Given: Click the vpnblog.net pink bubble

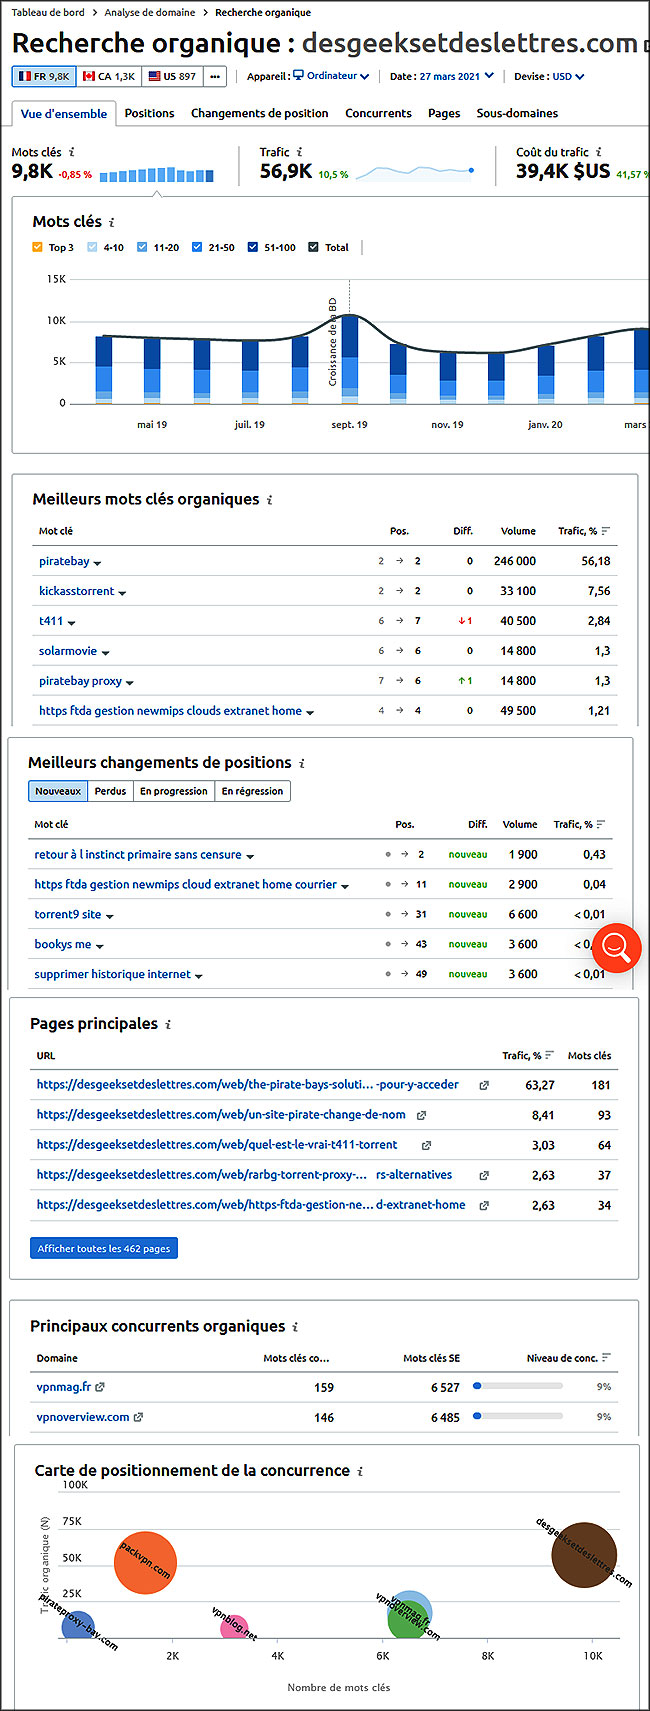Looking at the screenshot, I should 234,1627.
